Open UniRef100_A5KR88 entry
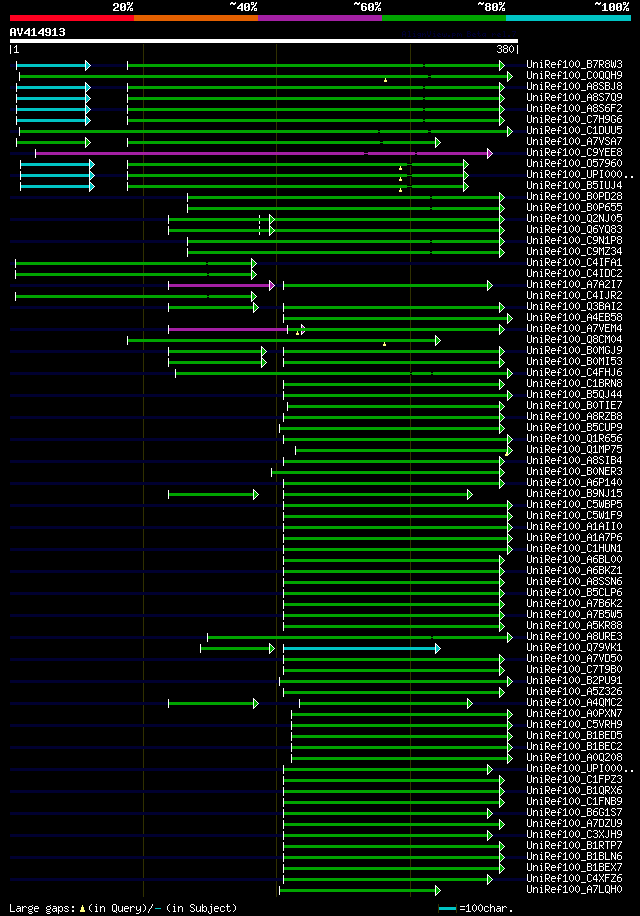The height and width of the screenshot is (916, 640). [574, 626]
